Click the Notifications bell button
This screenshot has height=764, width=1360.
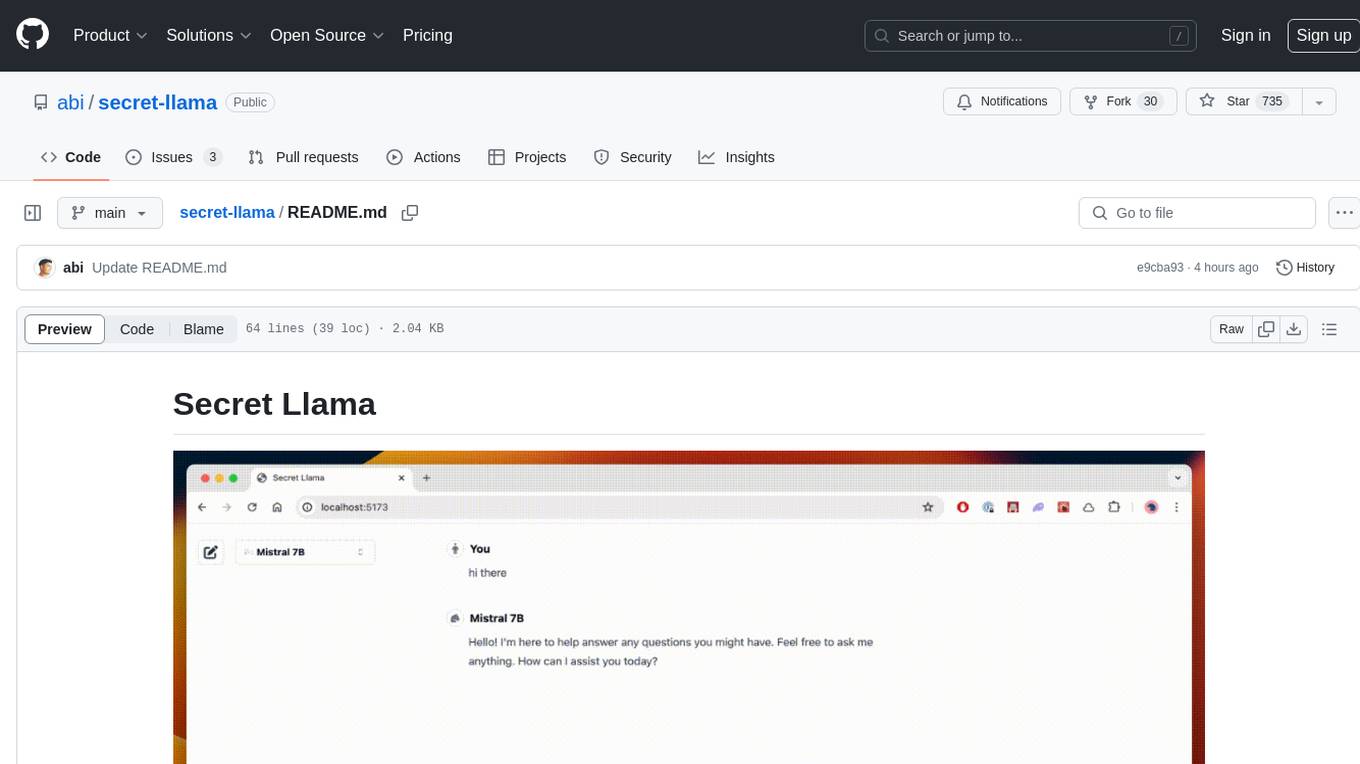[x=1002, y=102]
